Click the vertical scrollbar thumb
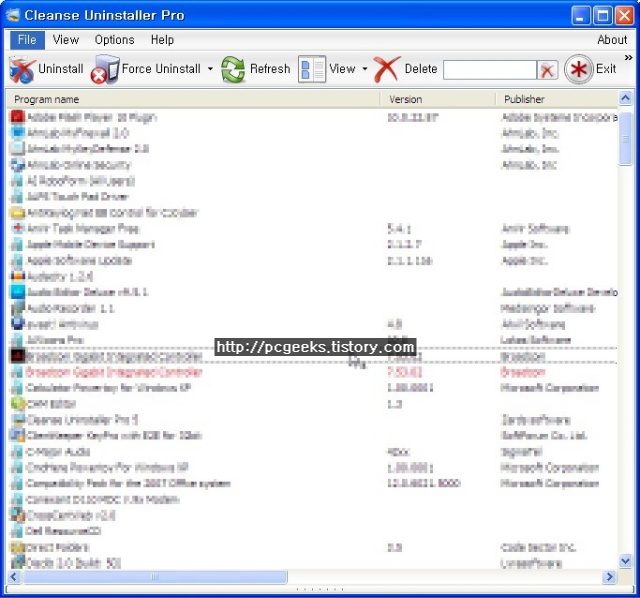 (x=625, y=139)
